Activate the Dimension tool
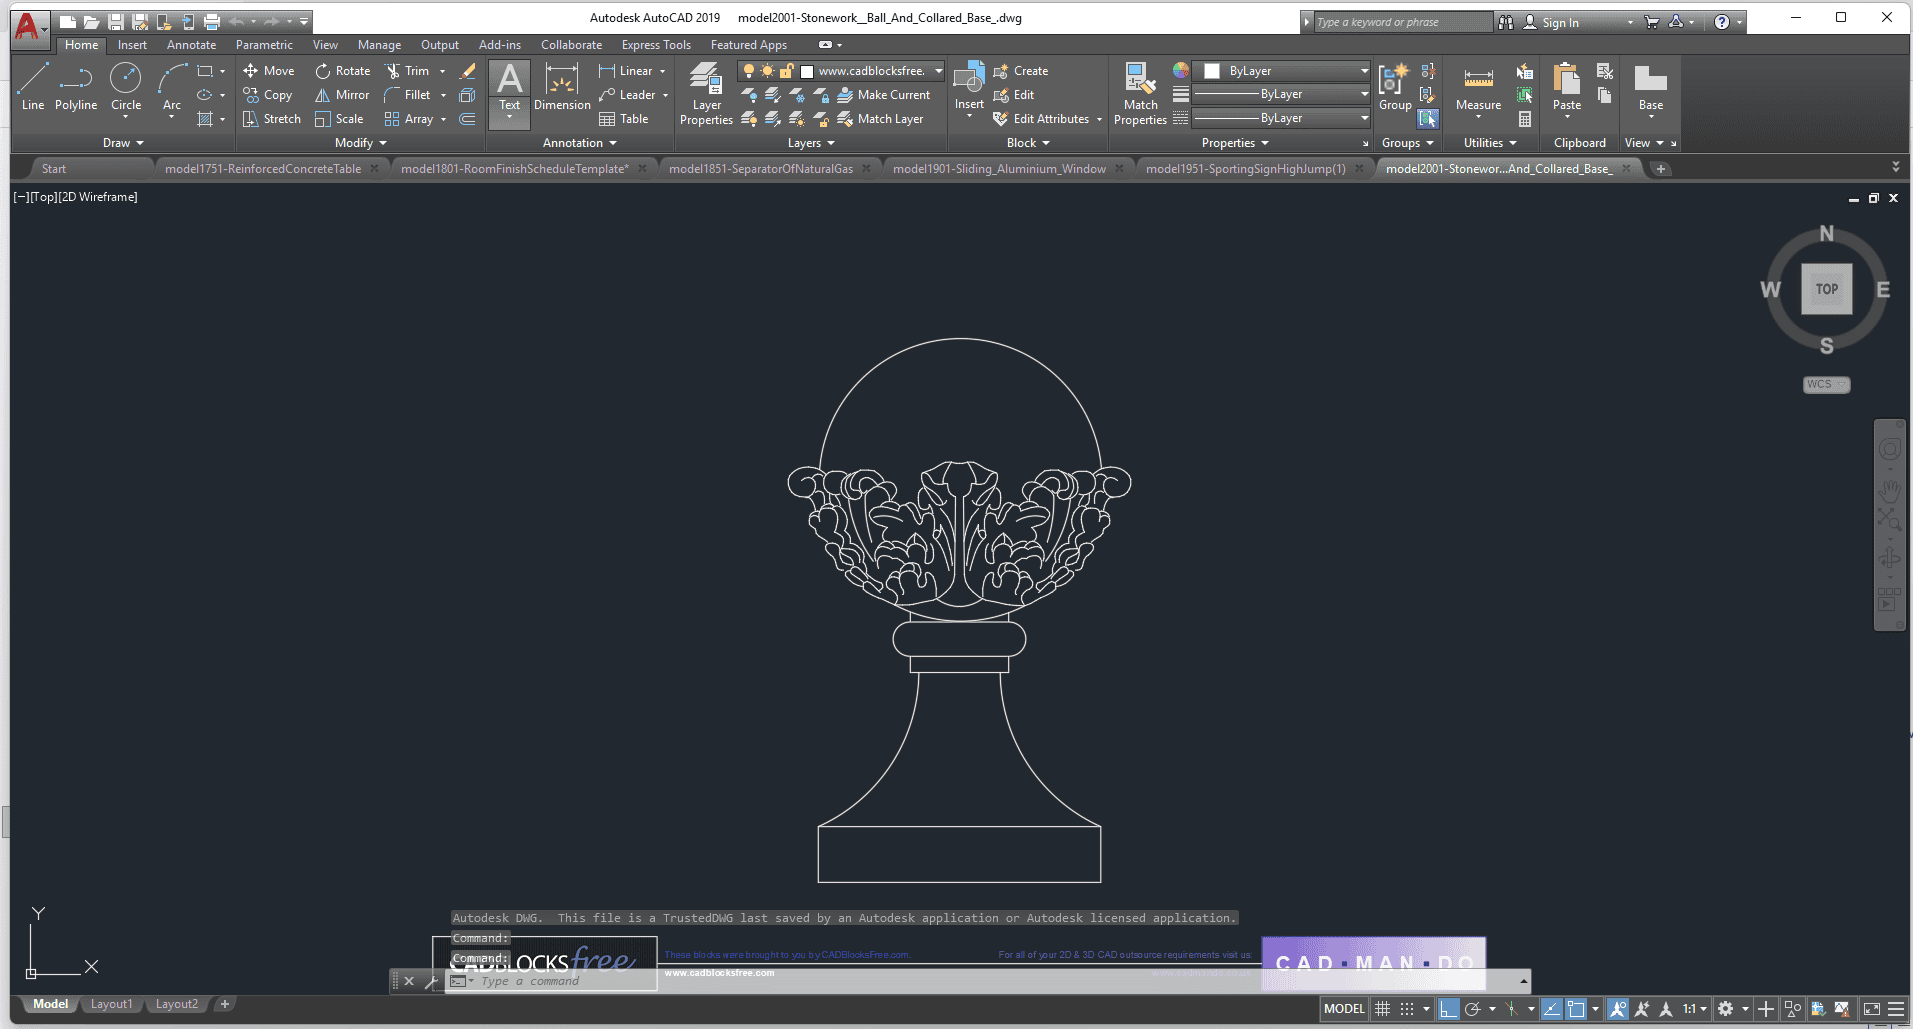The height and width of the screenshot is (1029, 1913). pyautogui.click(x=562, y=86)
